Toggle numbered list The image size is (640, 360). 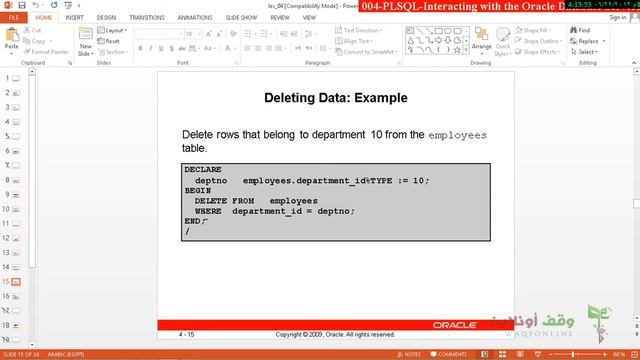point(265,34)
